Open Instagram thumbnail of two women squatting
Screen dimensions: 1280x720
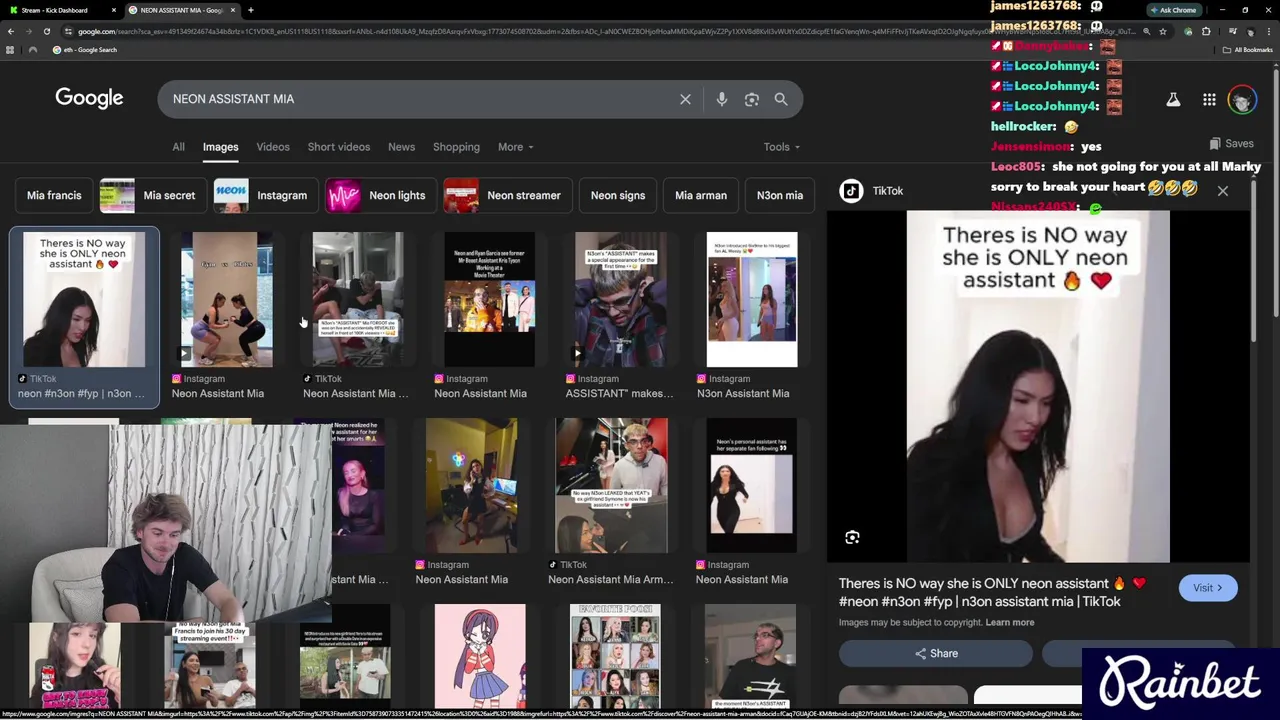[x=226, y=300]
